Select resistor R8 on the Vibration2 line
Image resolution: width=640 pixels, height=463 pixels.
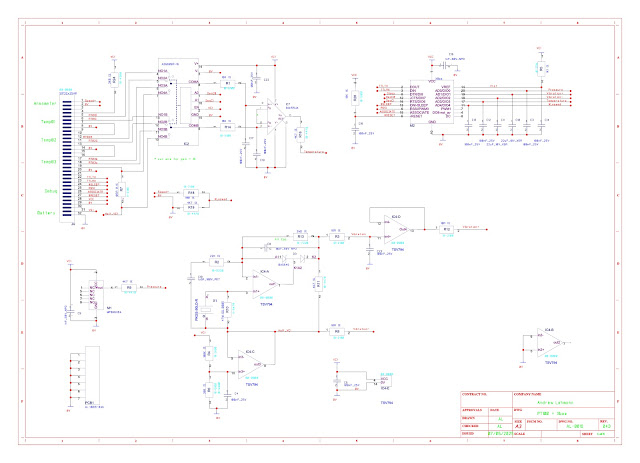pos(337,332)
